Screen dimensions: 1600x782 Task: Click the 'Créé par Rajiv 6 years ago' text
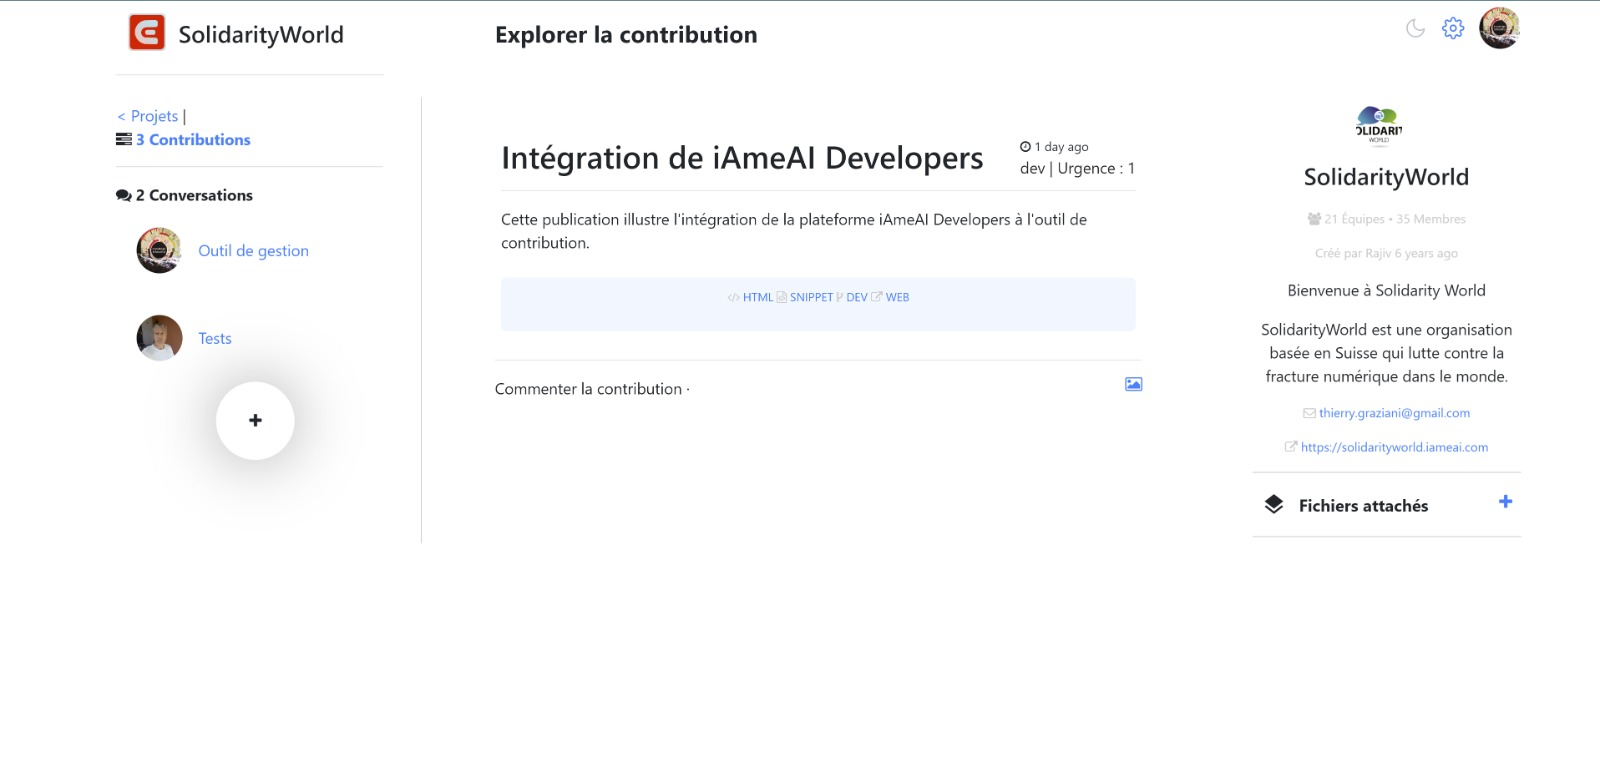click(x=1386, y=253)
